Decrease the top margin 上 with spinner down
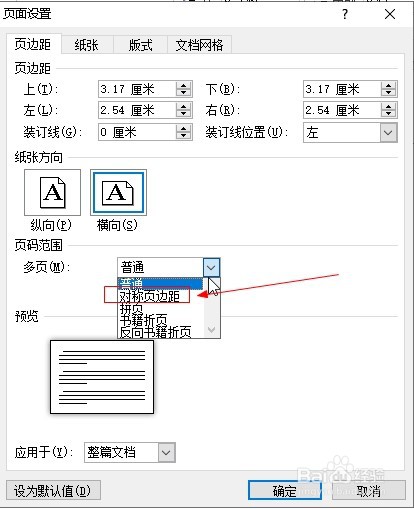Image resolution: width=414 pixels, height=509 pixels. (183, 93)
